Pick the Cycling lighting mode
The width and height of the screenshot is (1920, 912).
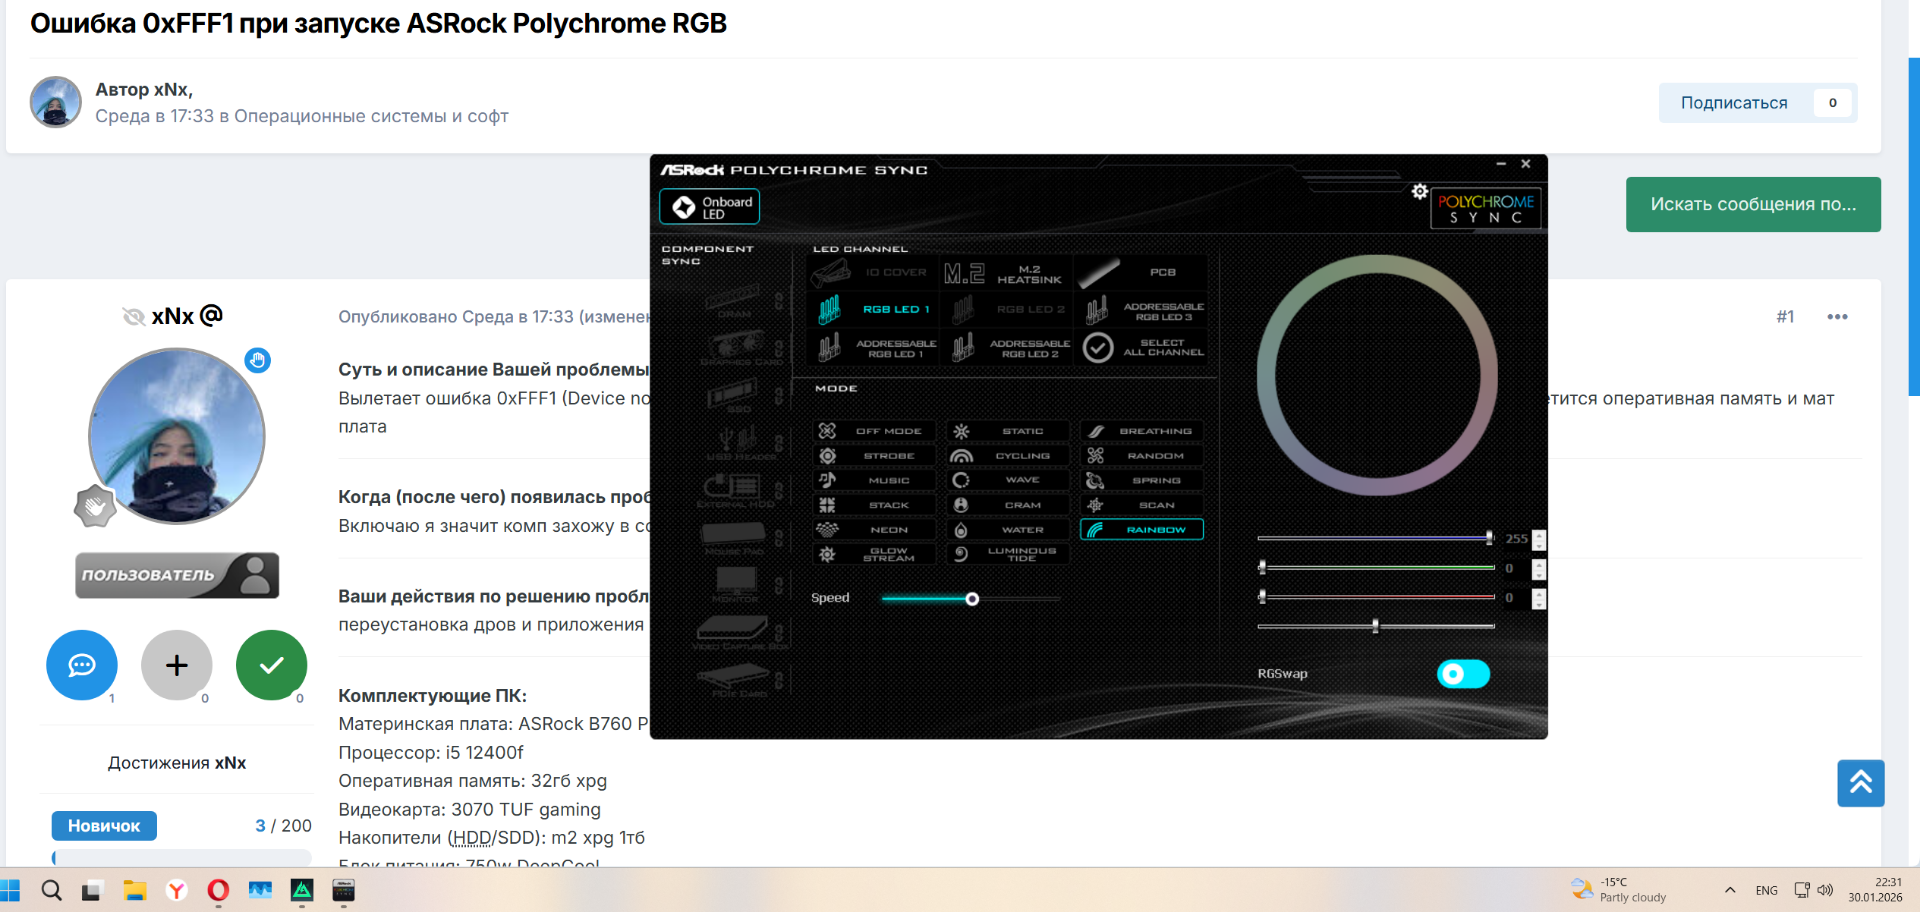1008,456
